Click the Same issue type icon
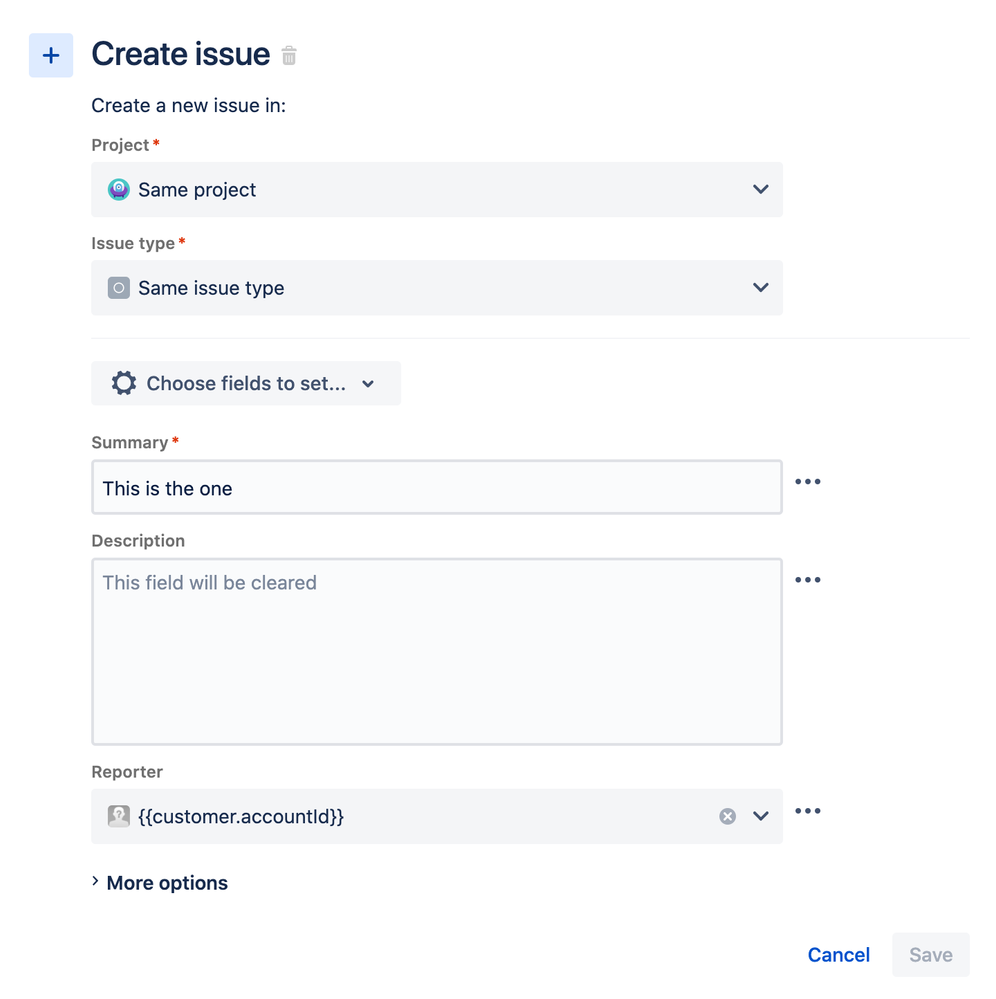This screenshot has height=999, width=996. point(118,287)
